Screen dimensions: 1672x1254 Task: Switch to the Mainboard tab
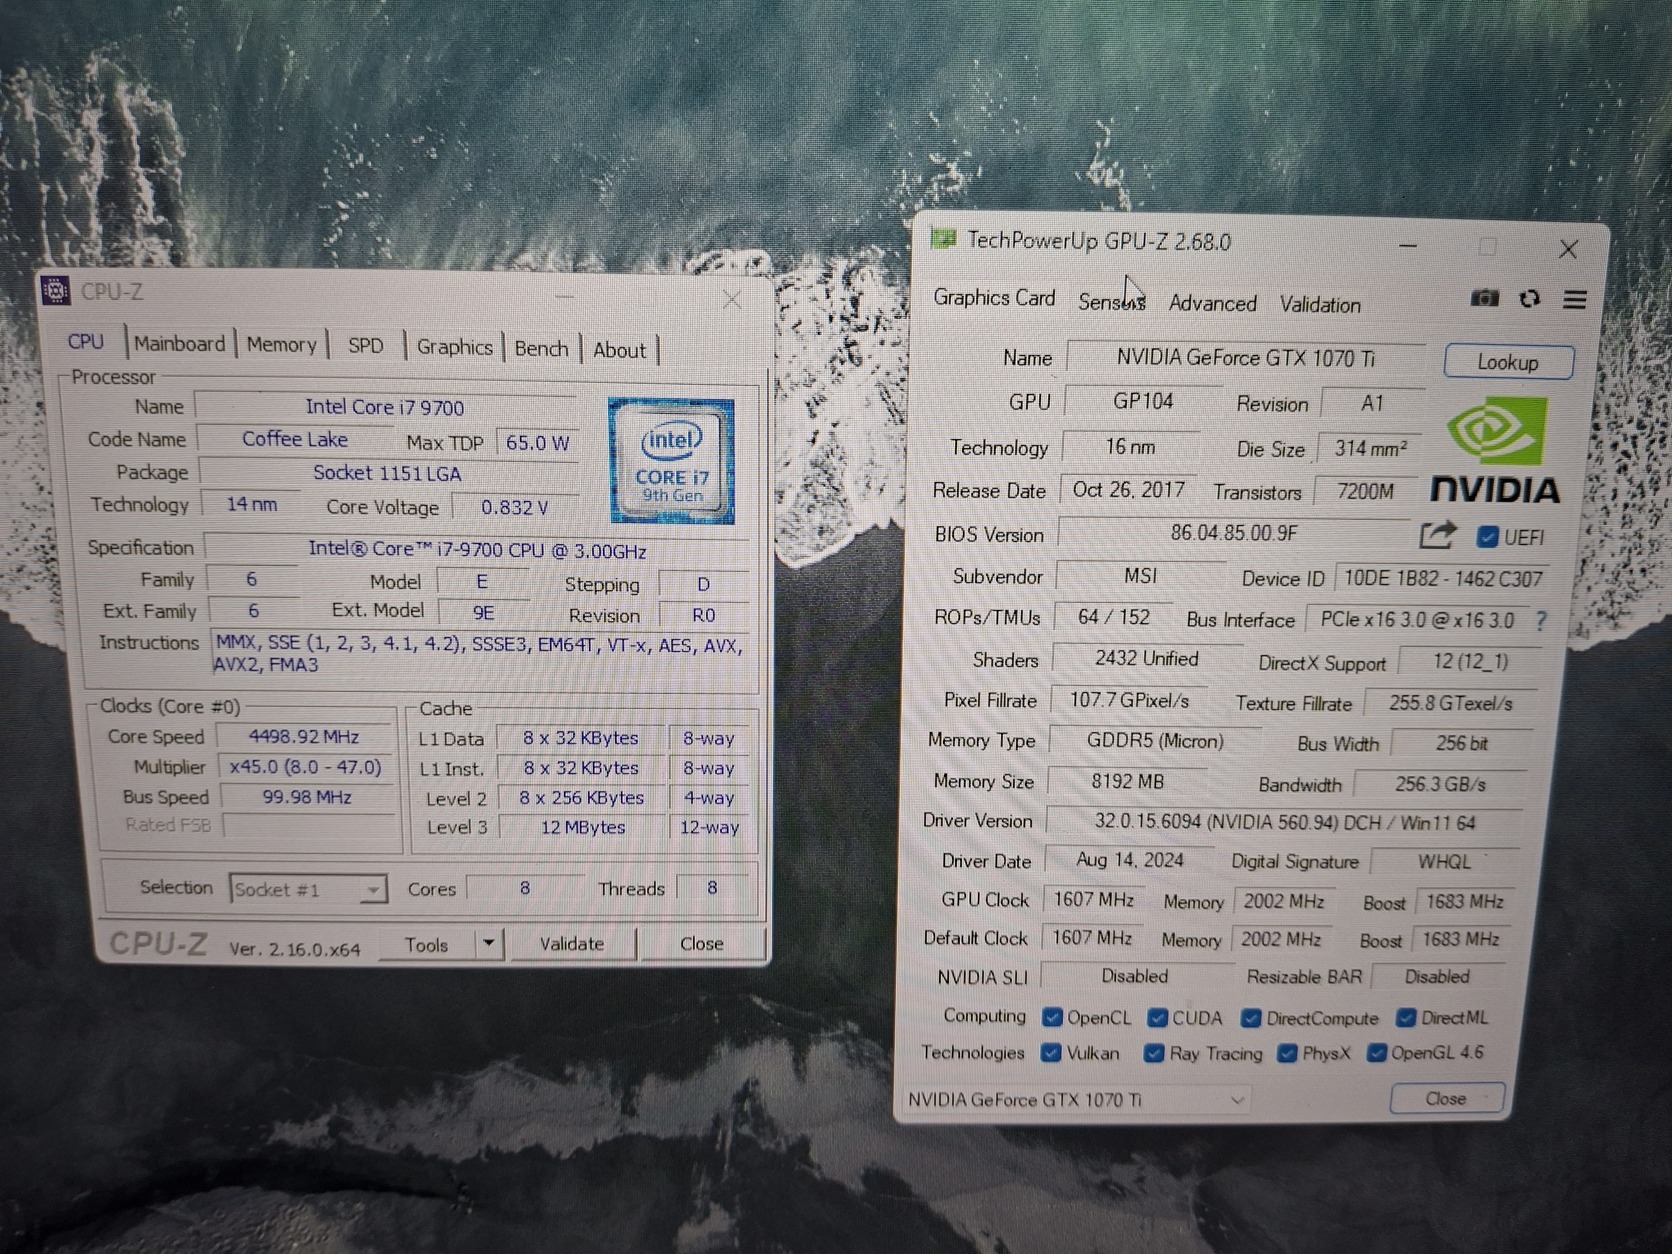pyautogui.click(x=180, y=344)
